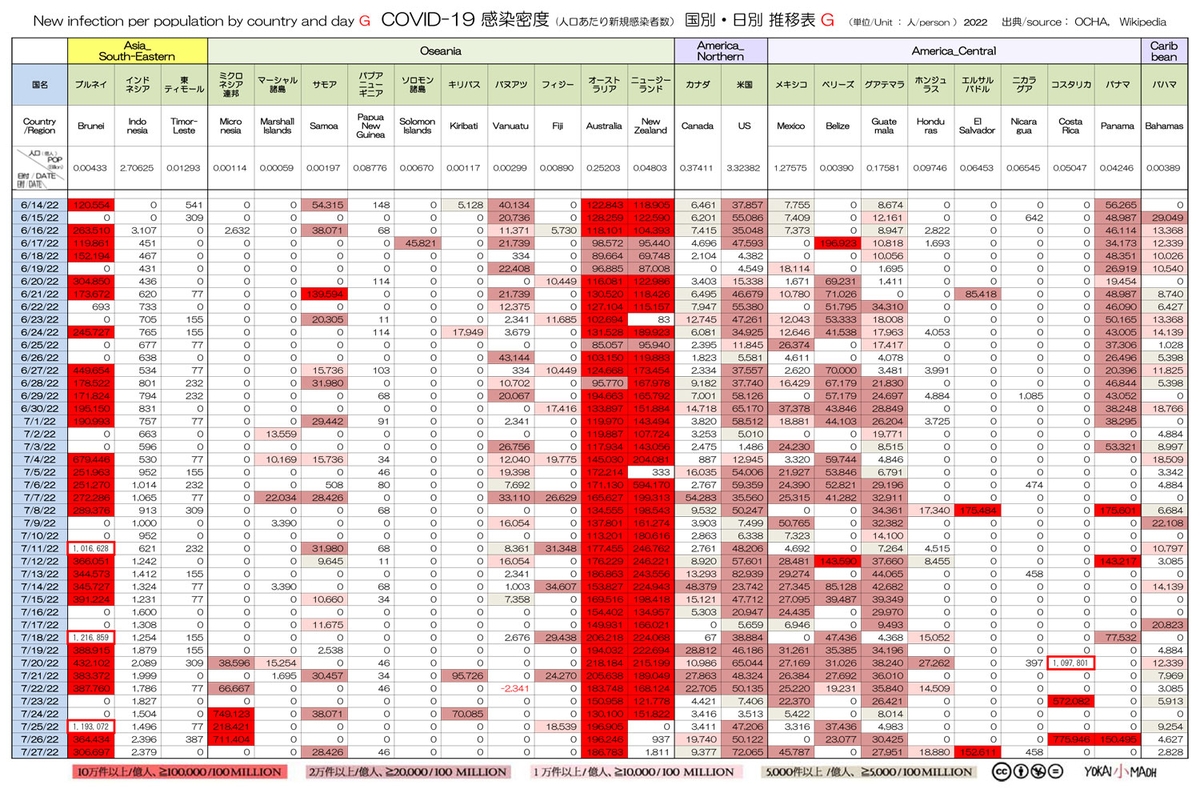Screen dimensions: 1200x789
Task: Click the 7/11/22 date row label
Action: click(40, 548)
